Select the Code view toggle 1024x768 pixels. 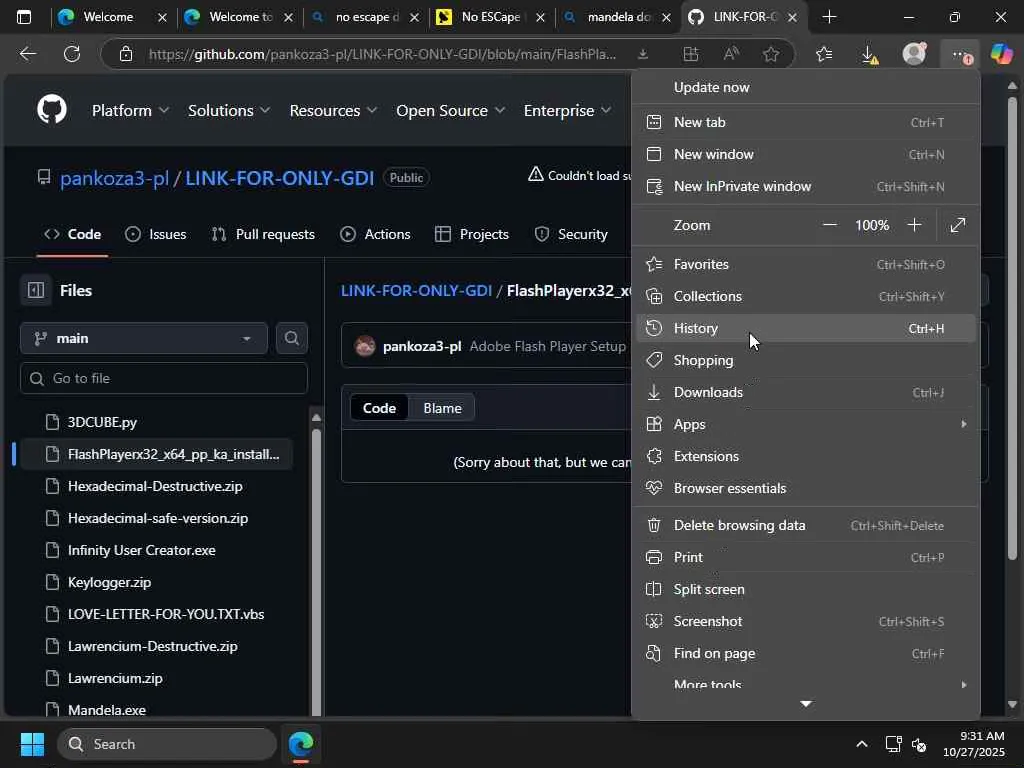379,408
